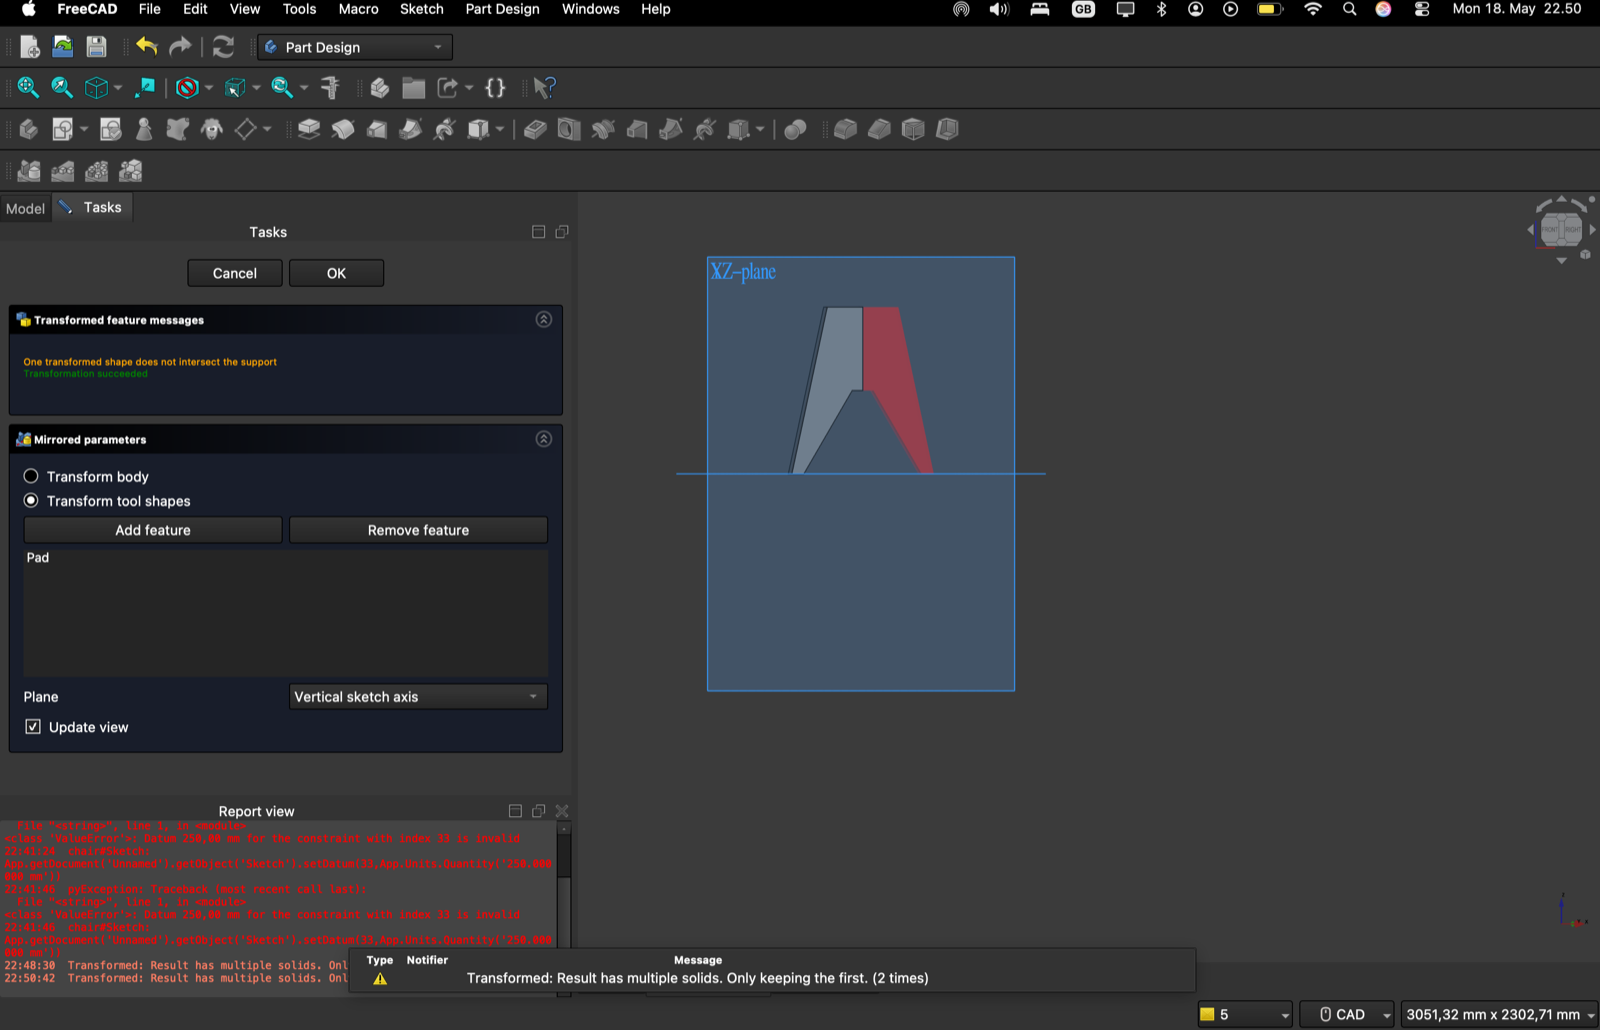Confirm with the OK button

click(x=336, y=273)
